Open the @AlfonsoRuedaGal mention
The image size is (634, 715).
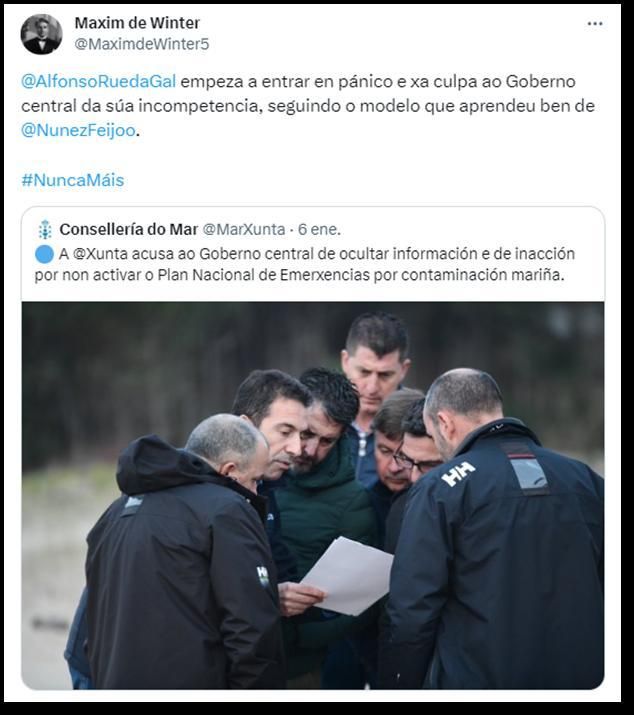[98, 81]
